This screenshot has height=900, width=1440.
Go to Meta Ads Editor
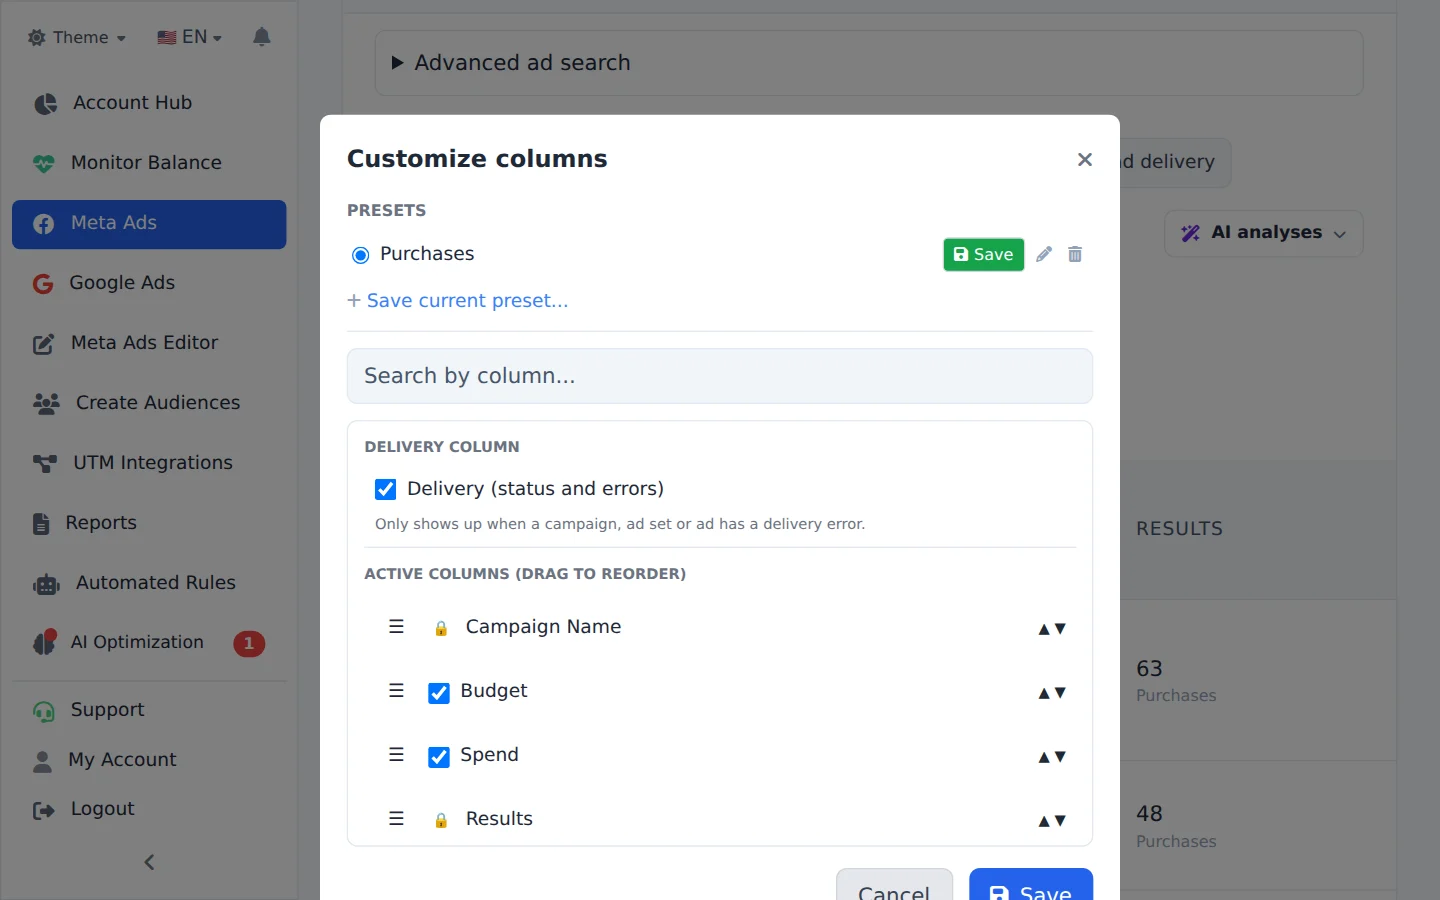tap(149, 343)
